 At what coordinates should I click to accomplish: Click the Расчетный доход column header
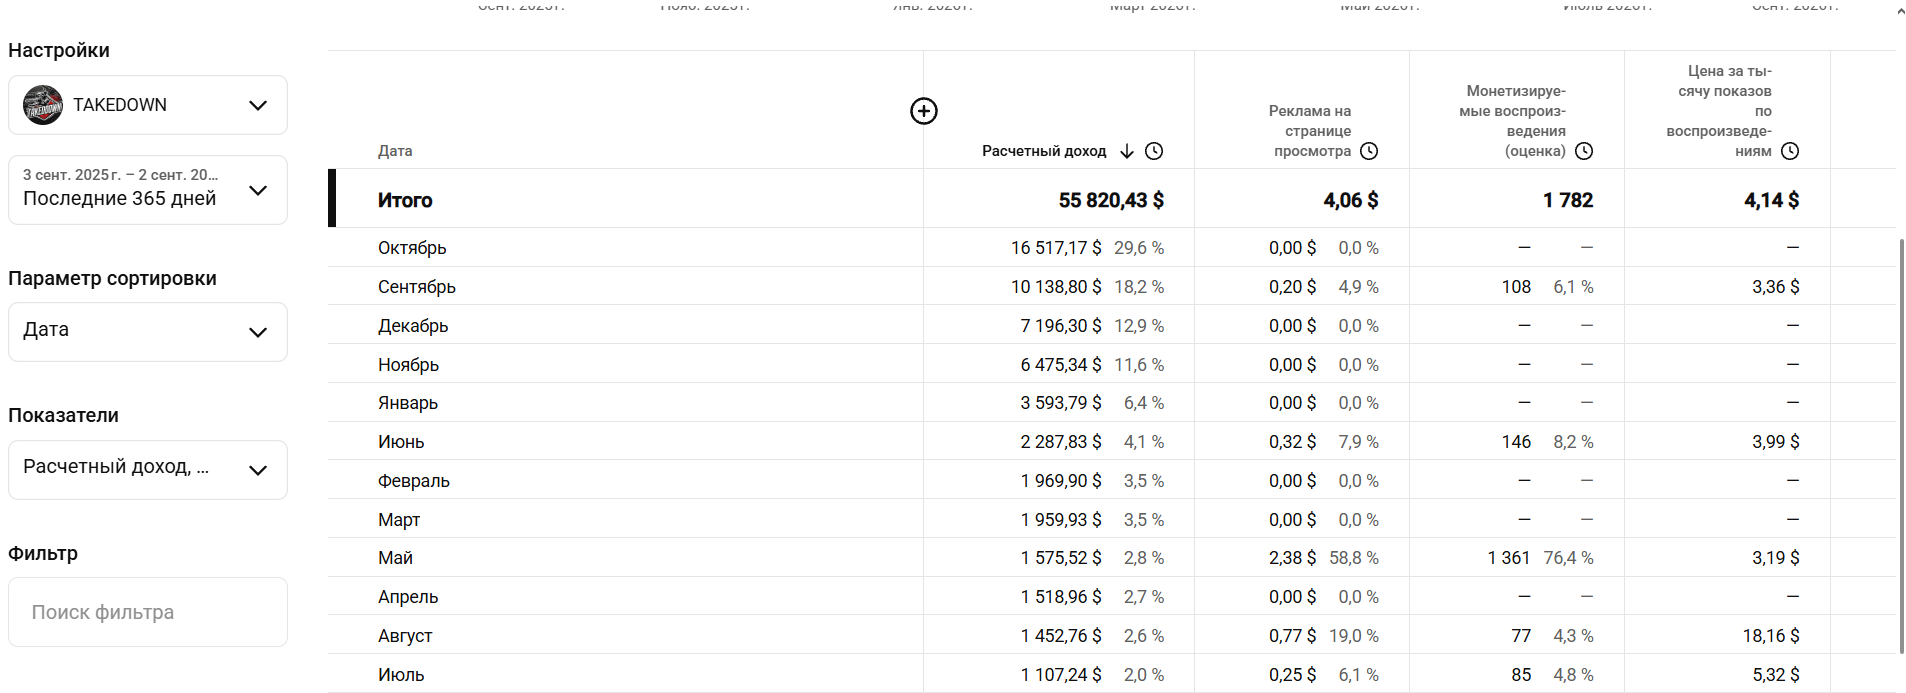coord(1044,151)
